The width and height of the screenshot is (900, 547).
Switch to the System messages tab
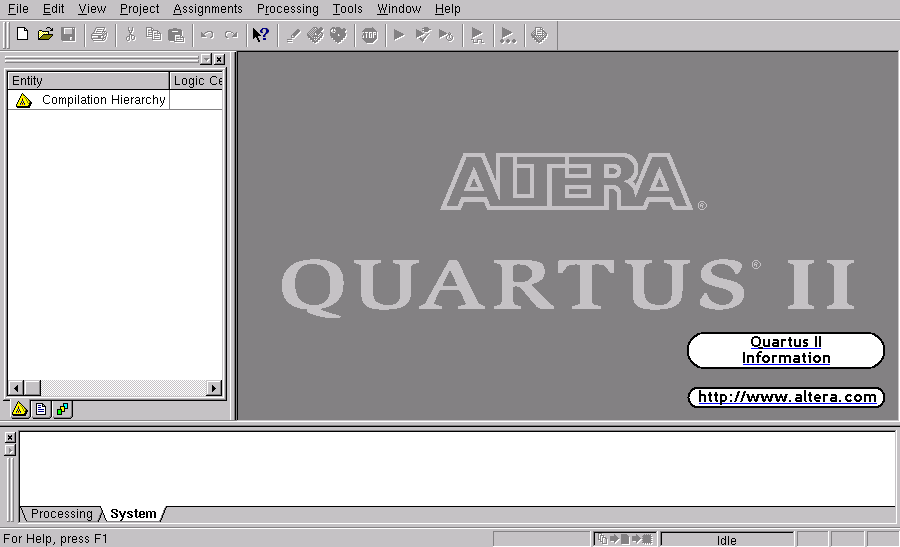pyautogui.click(x=133, y=514)
